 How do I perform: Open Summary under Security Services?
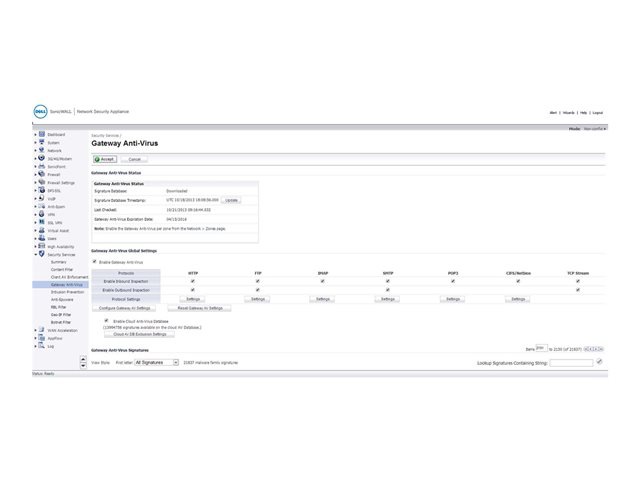58,262
